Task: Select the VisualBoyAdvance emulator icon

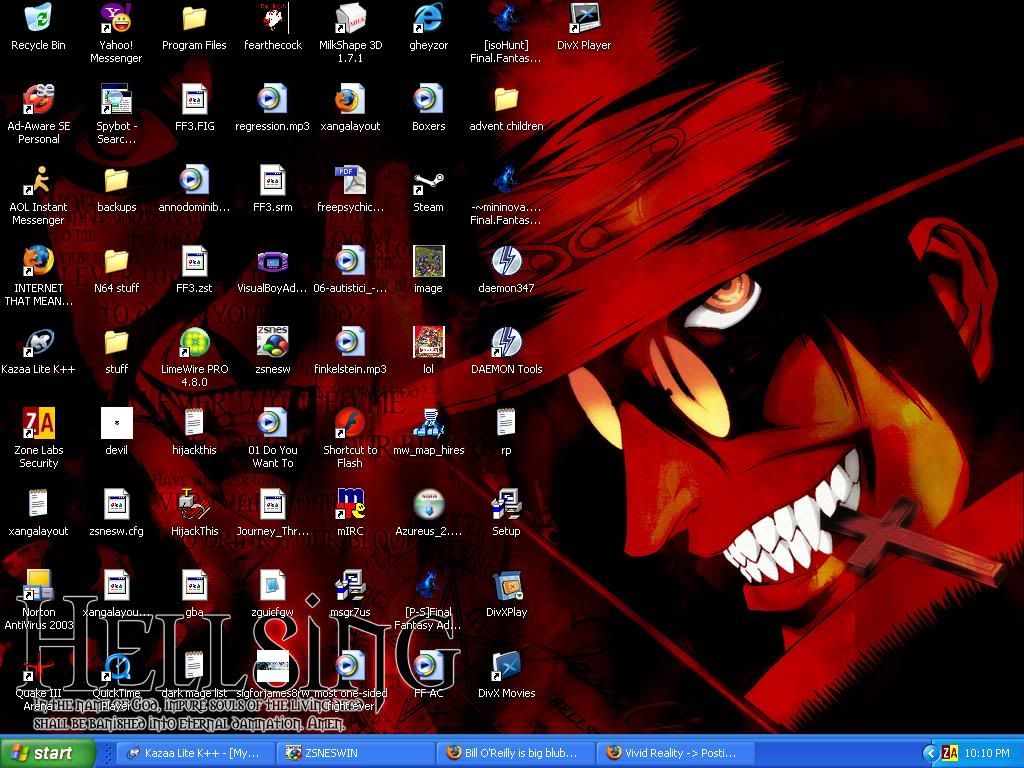Action: coord(272,262)
